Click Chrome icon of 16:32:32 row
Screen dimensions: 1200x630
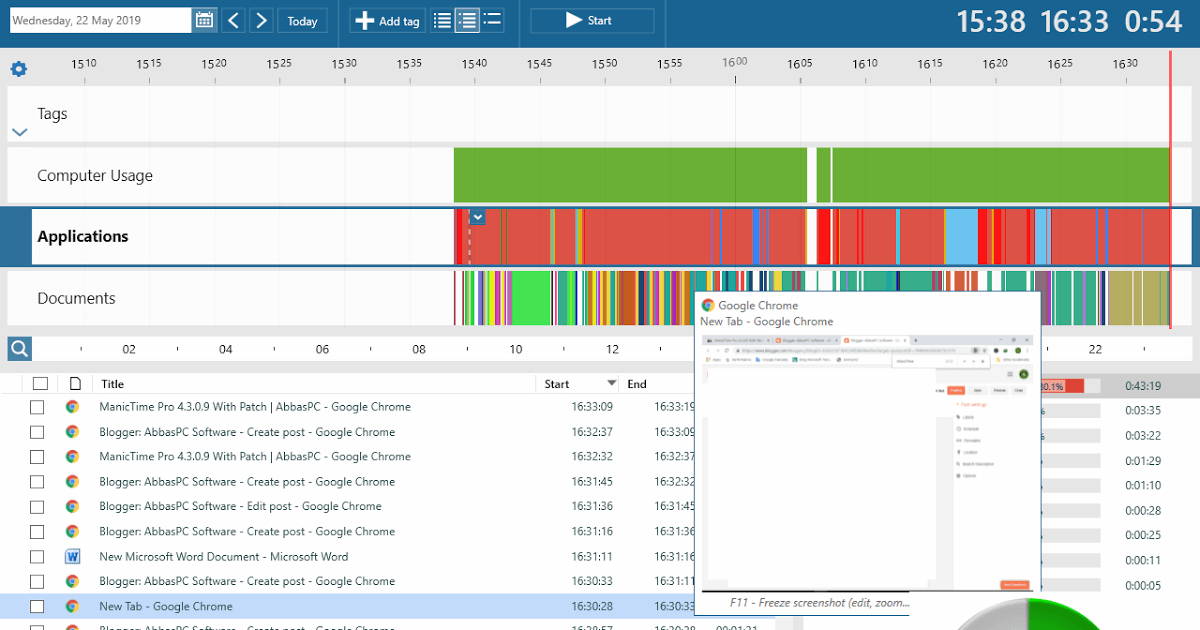(72, 457)
